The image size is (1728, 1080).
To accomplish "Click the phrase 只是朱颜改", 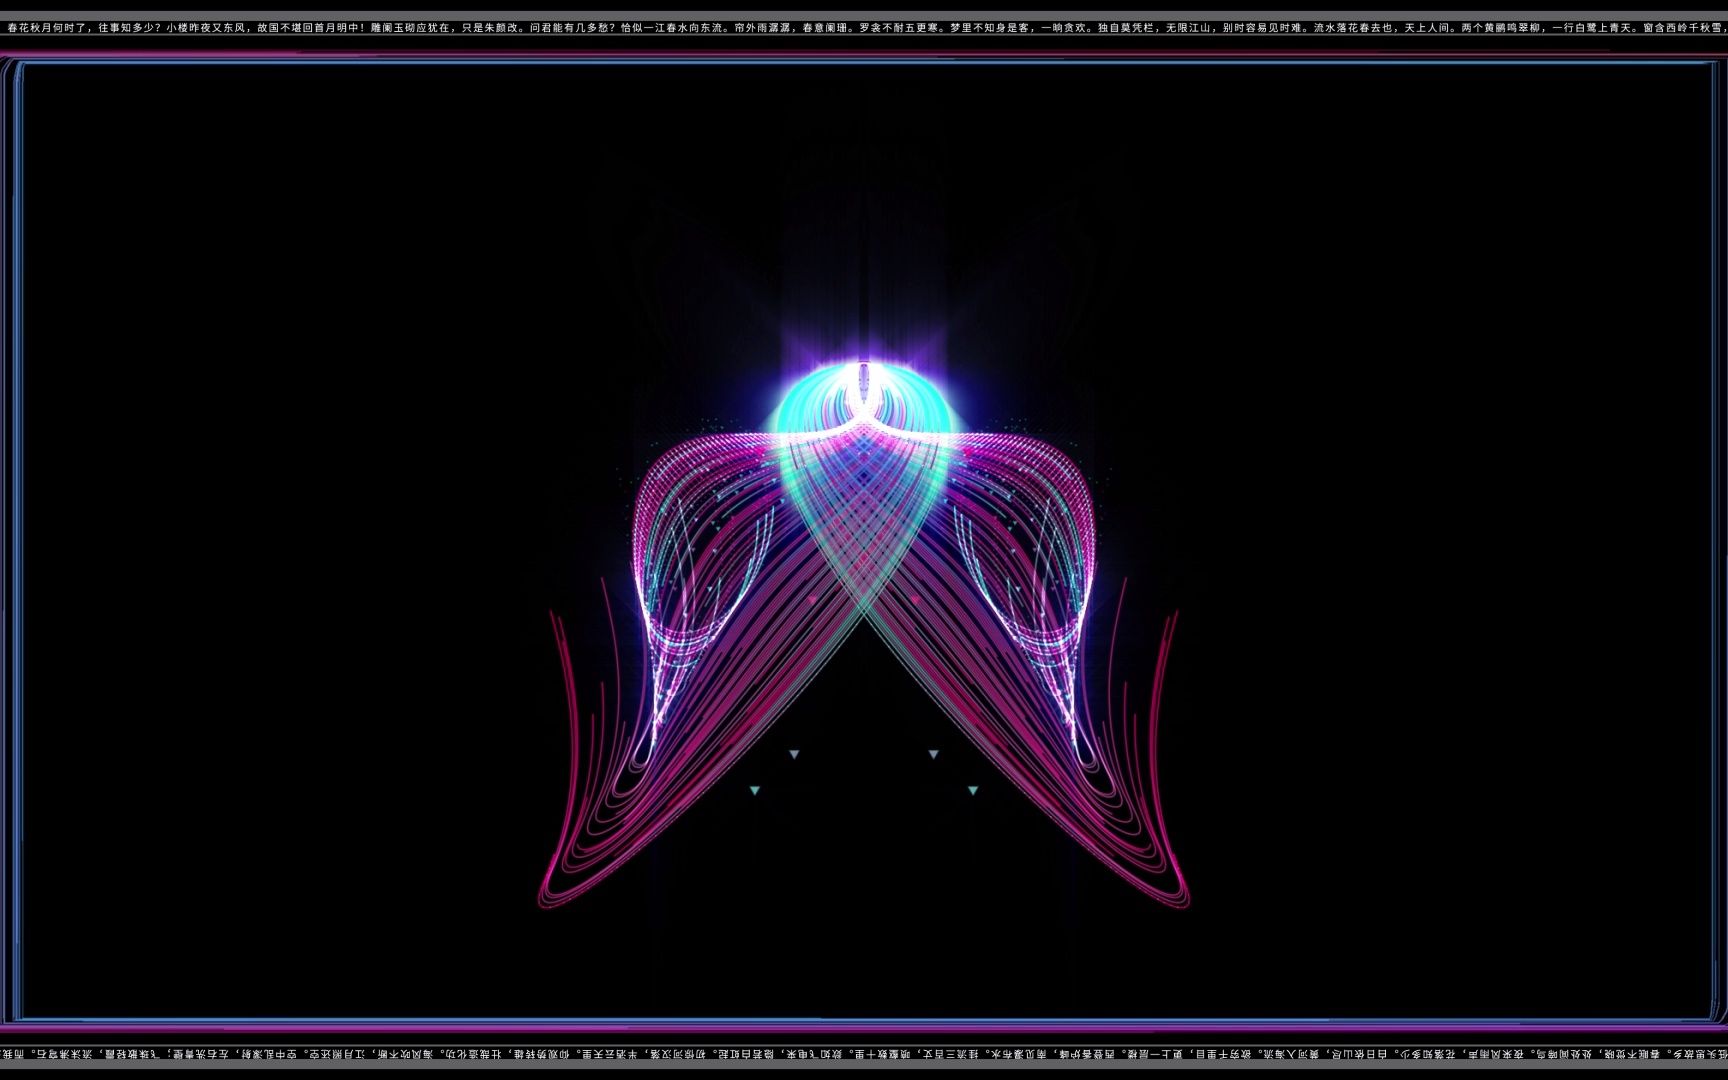I will click(x=490, y=28).
